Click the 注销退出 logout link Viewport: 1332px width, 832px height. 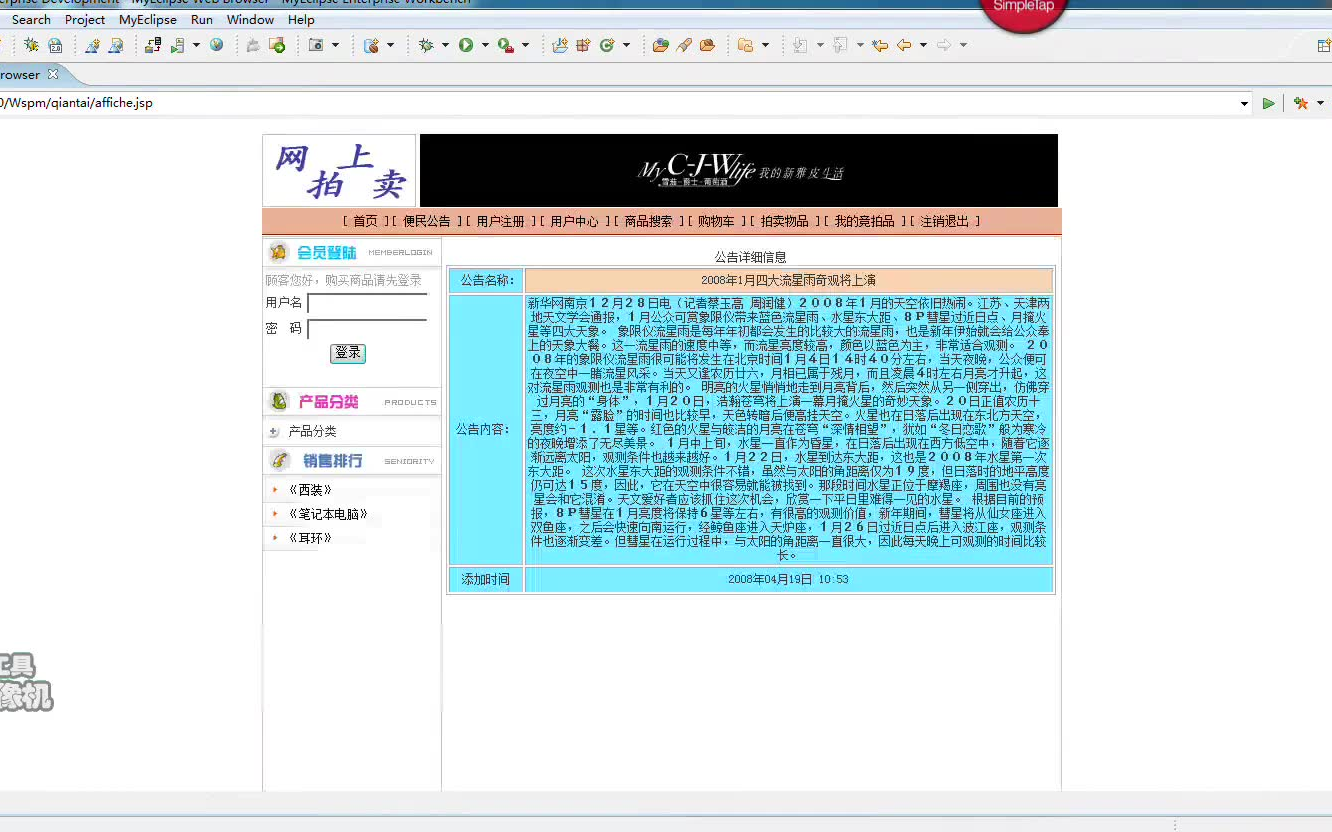click(944, 222)
